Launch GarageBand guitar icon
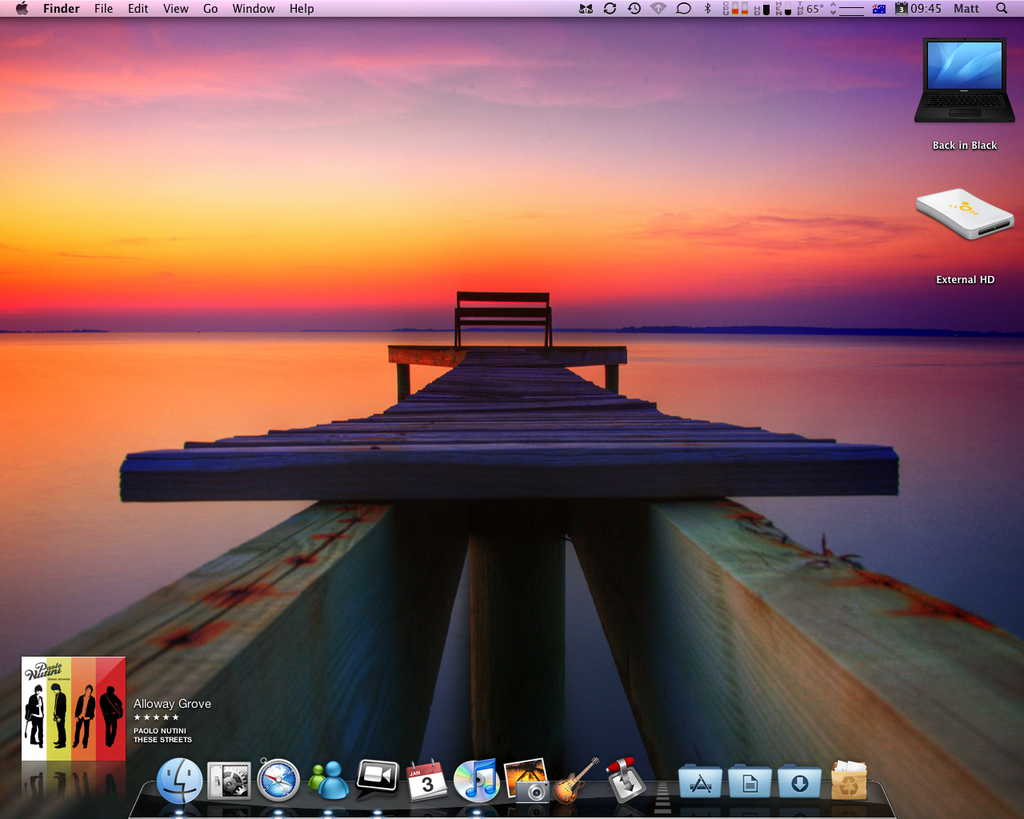Screen dimensions: 1024x819 575,780
